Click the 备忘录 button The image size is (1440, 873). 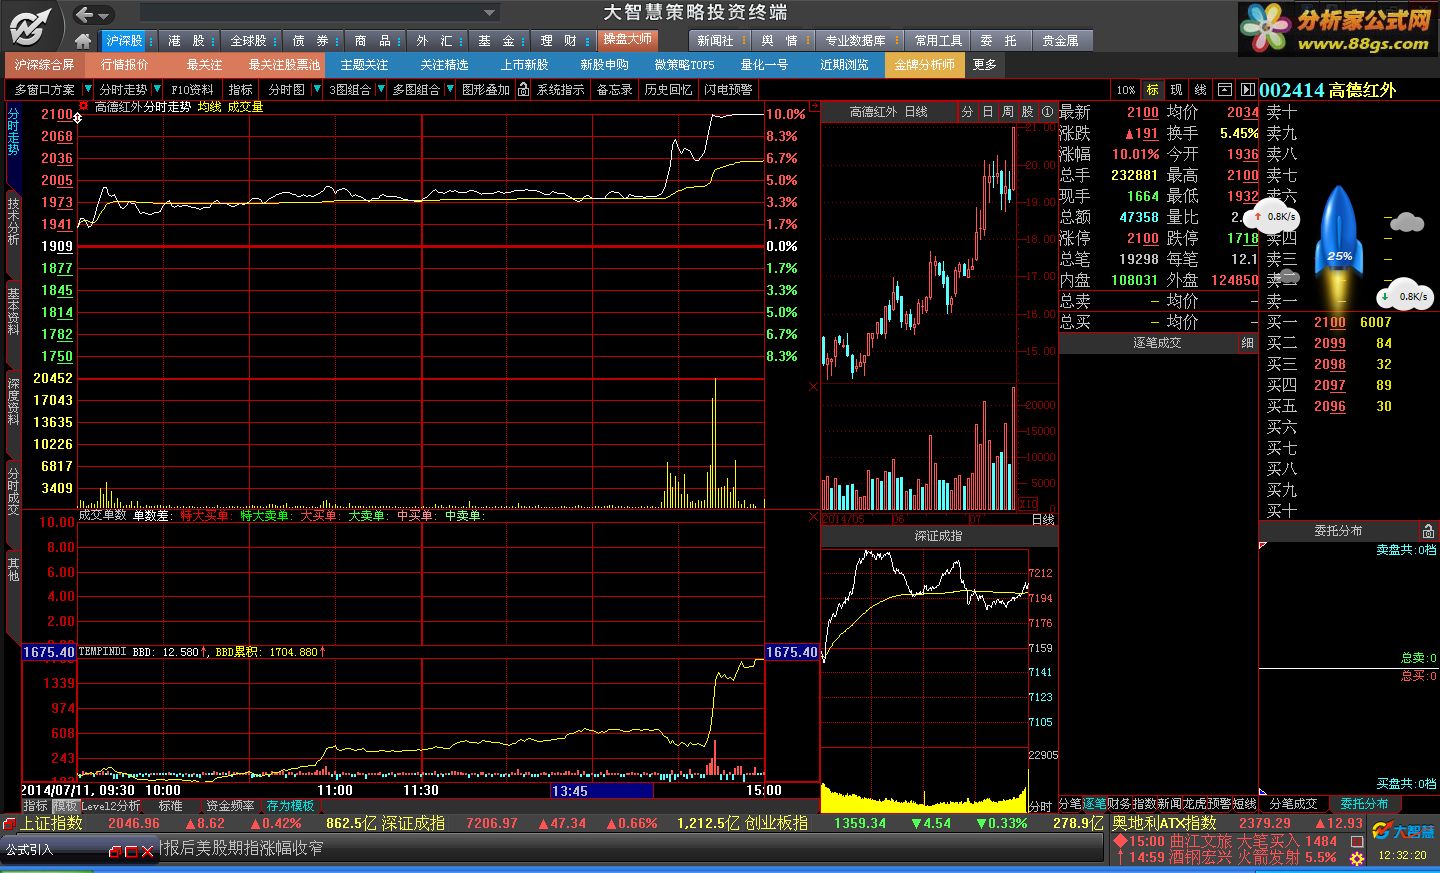click(x=614, y=89)
